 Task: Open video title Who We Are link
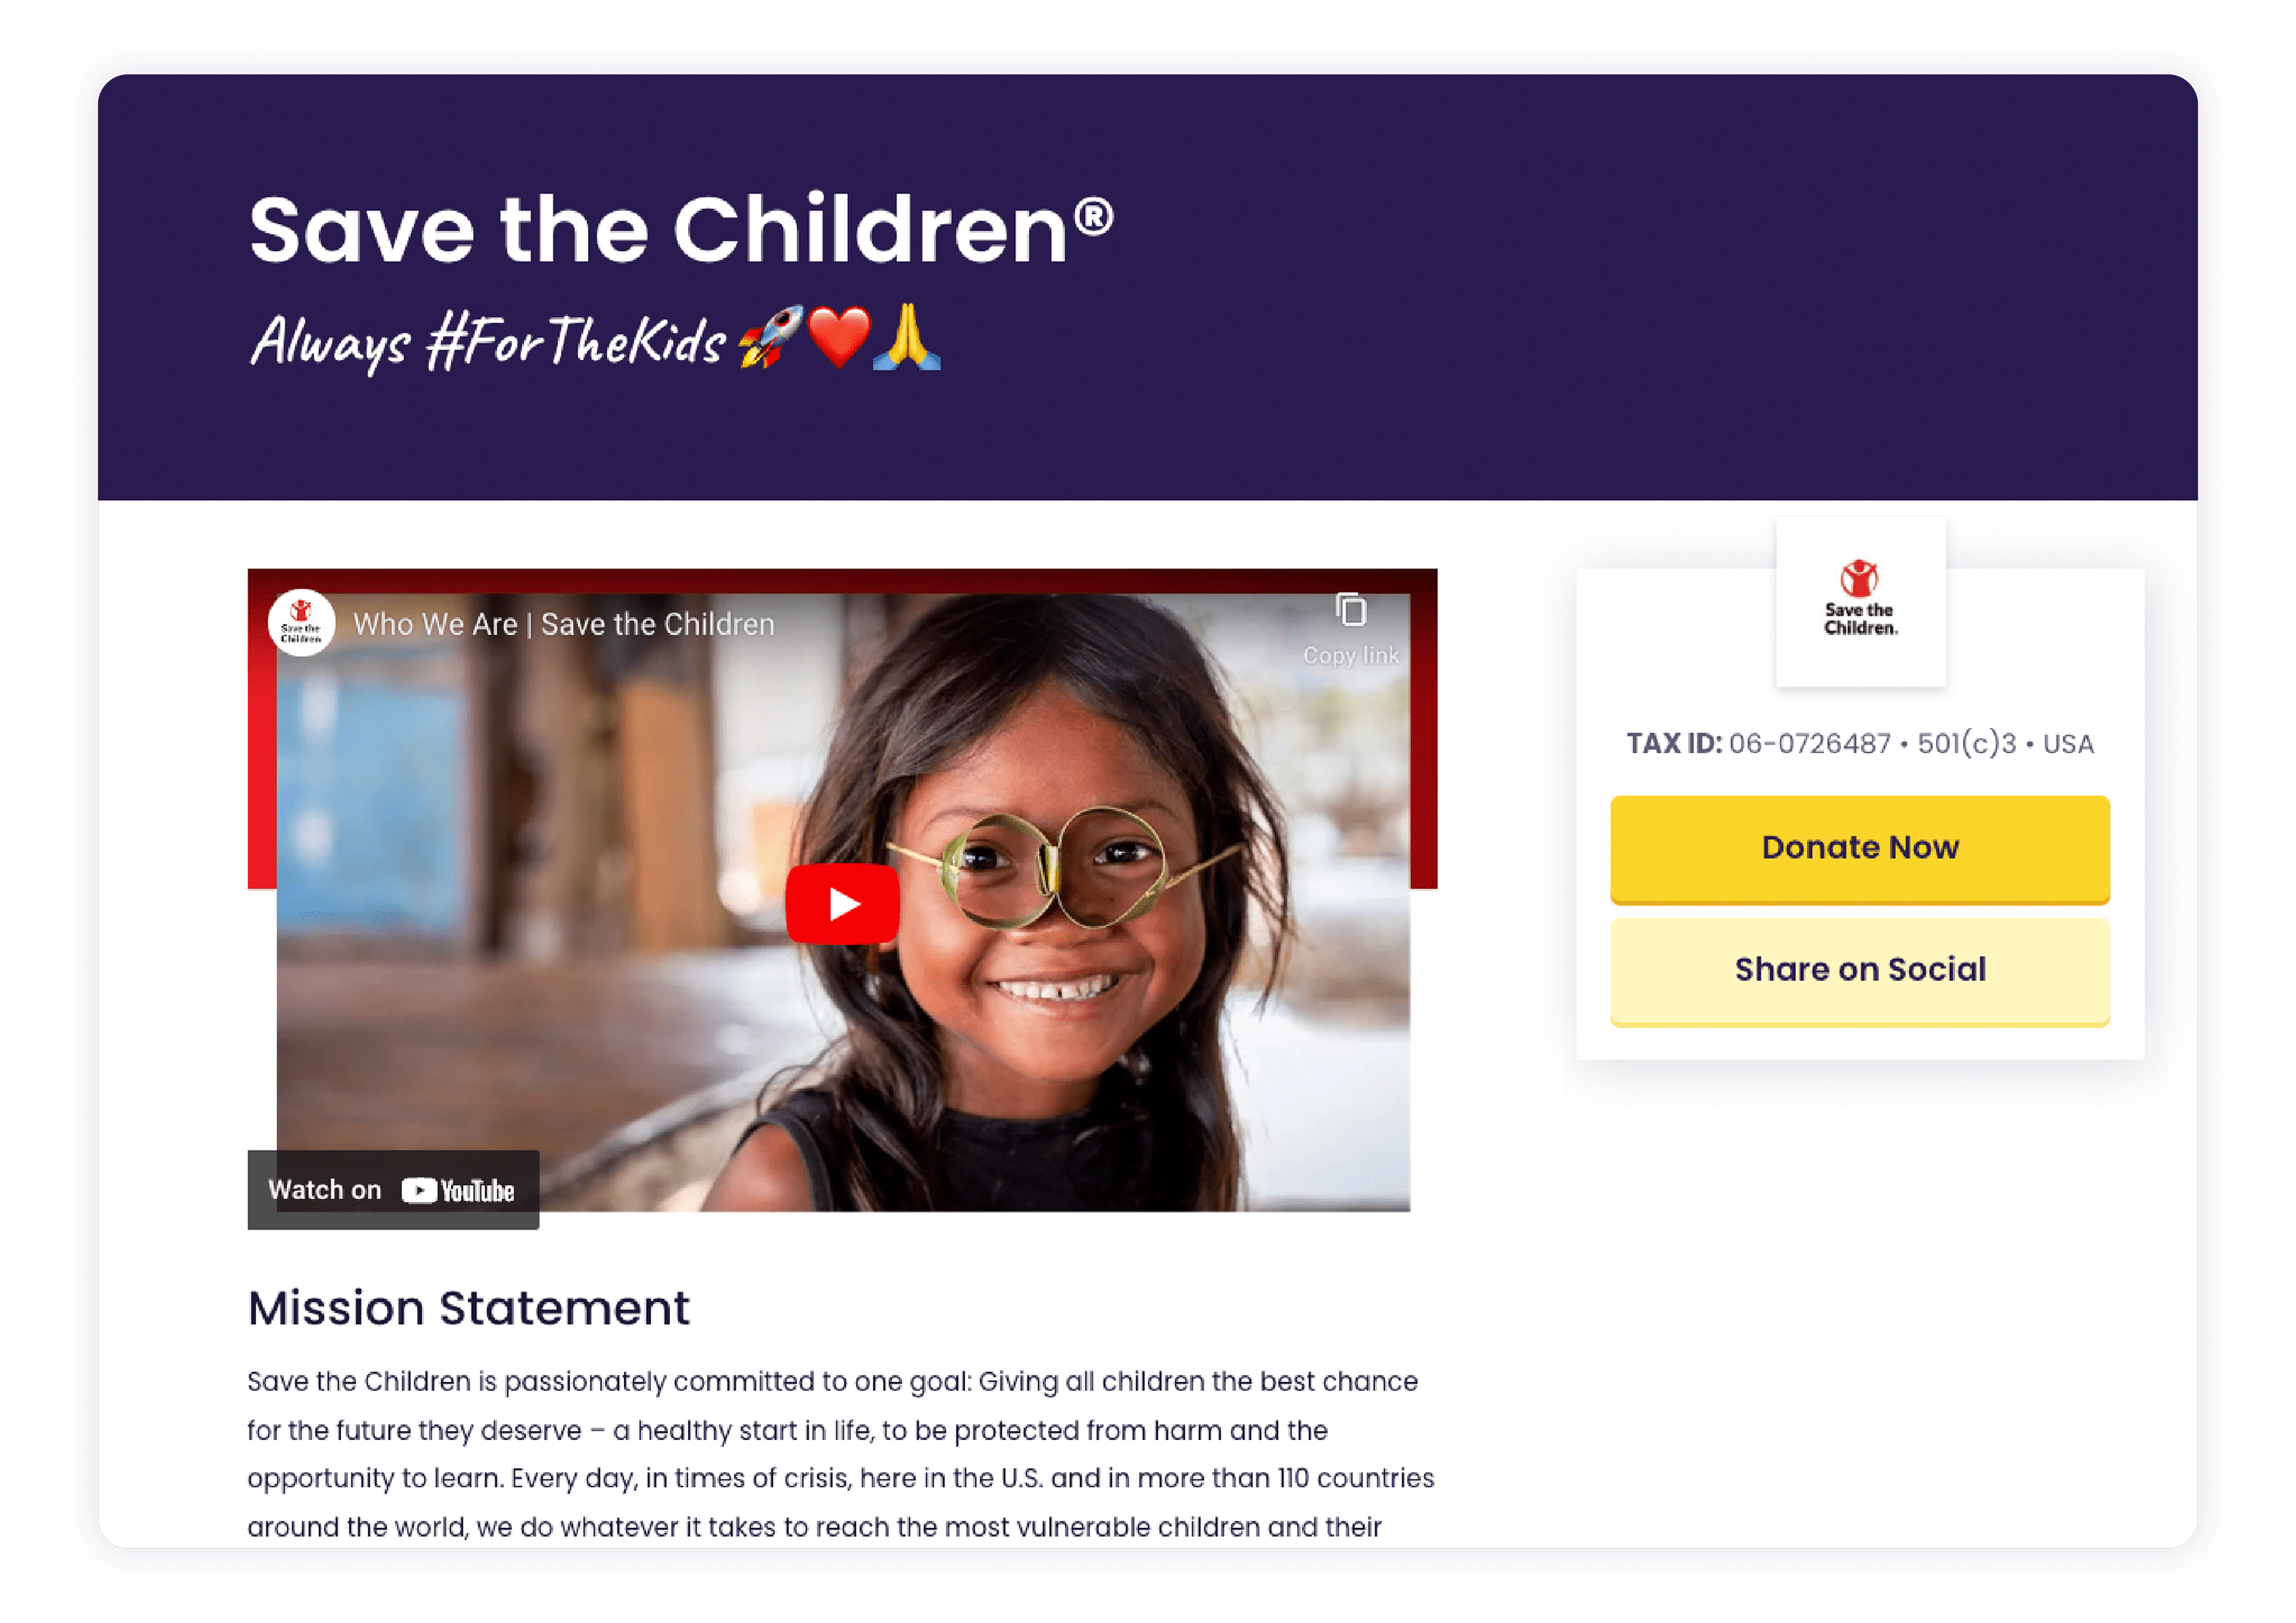[x=564, y=624]
